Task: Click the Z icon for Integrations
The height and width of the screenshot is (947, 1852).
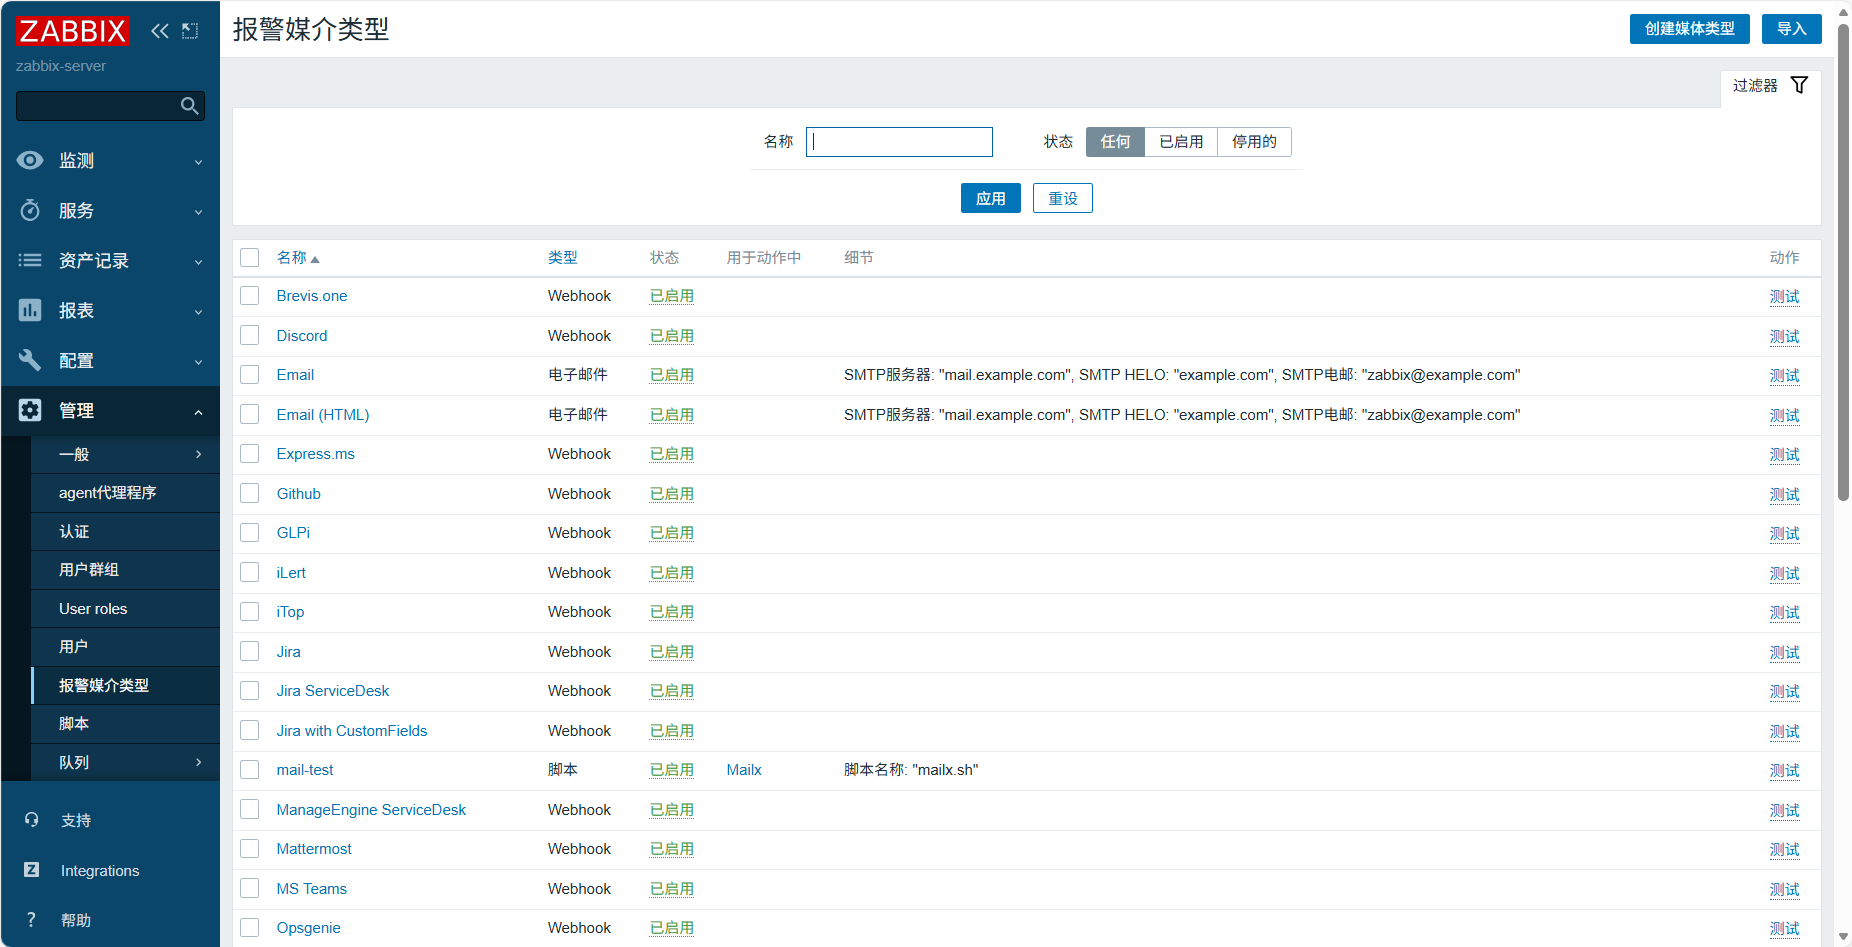Action: click(x=32, y=870)
